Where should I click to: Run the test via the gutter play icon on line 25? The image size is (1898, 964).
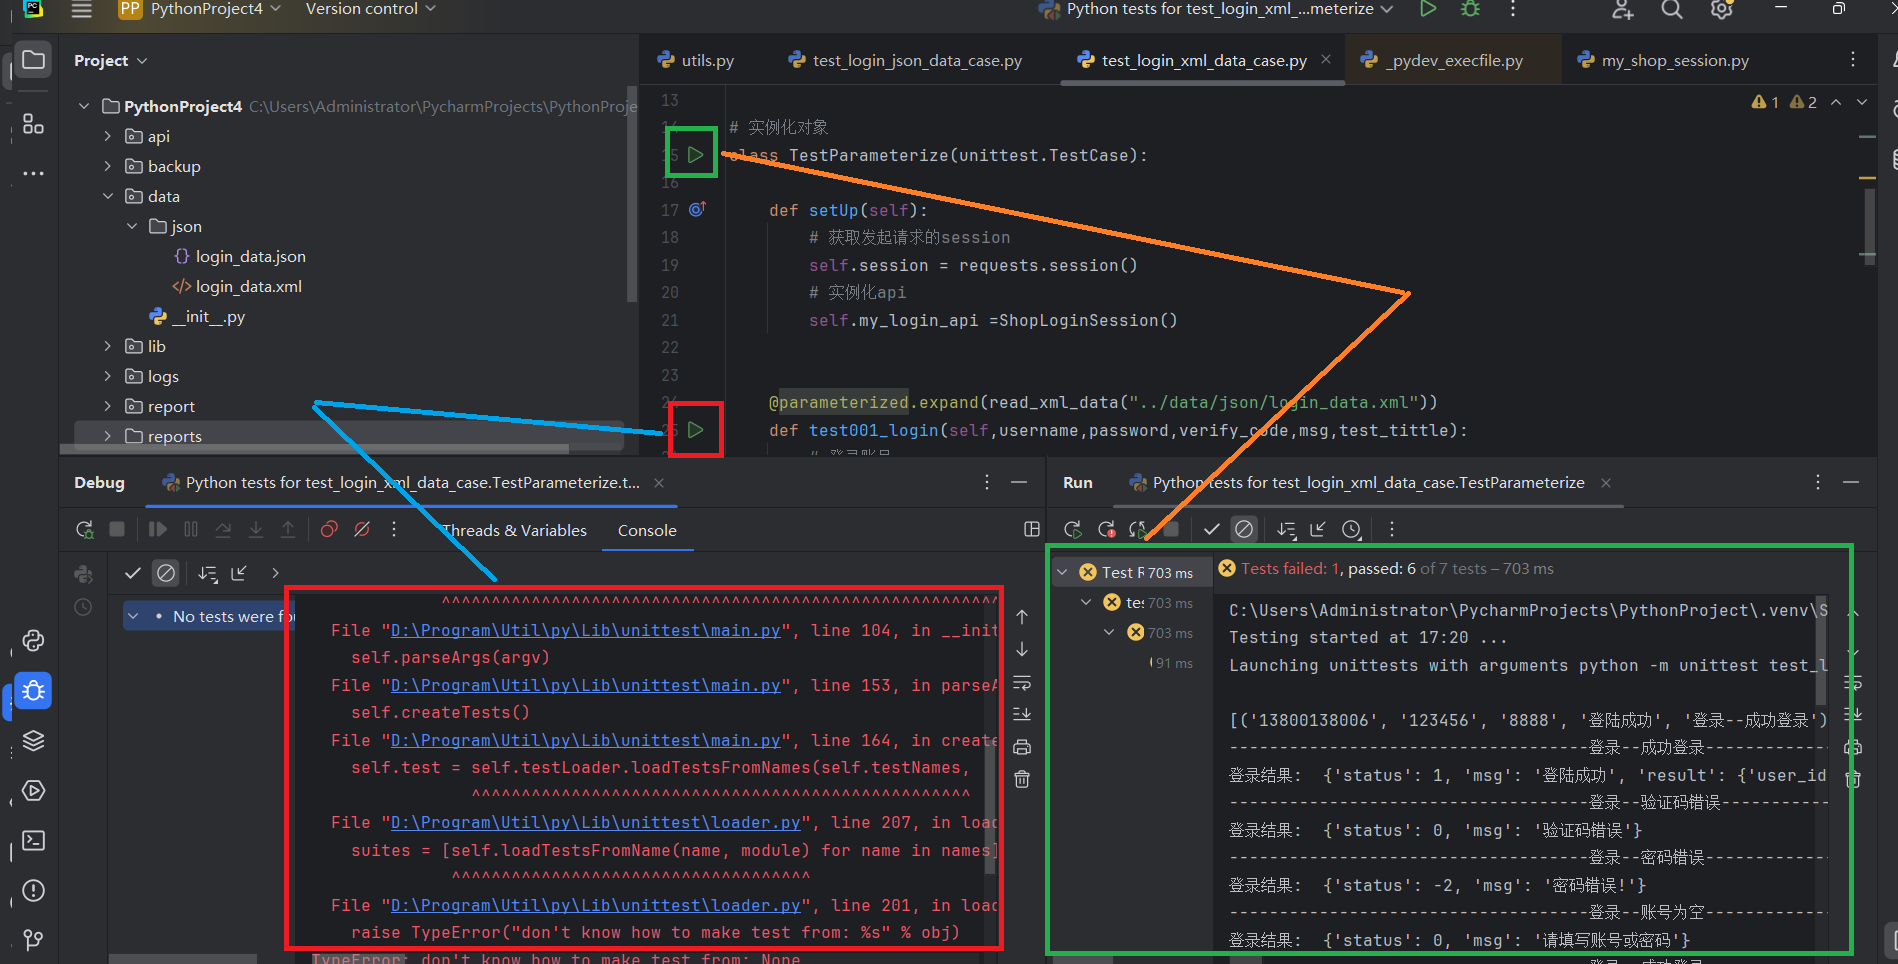[x=695, y=429]
